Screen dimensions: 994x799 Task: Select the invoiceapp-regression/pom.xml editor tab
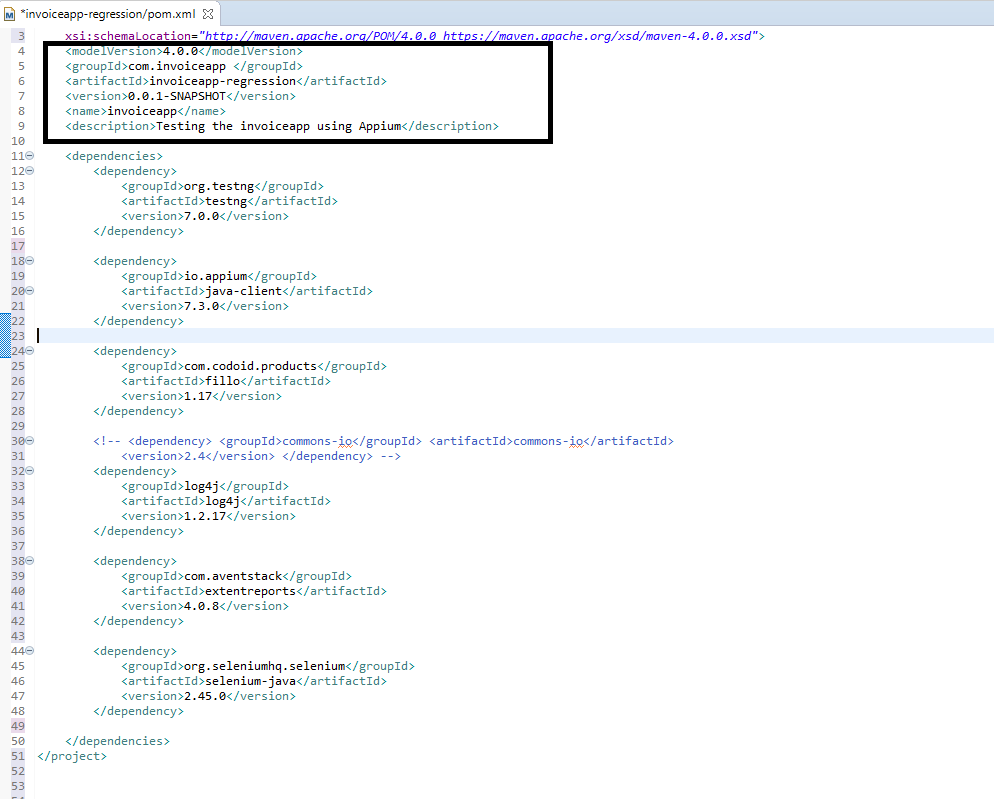tap(110, 13)
